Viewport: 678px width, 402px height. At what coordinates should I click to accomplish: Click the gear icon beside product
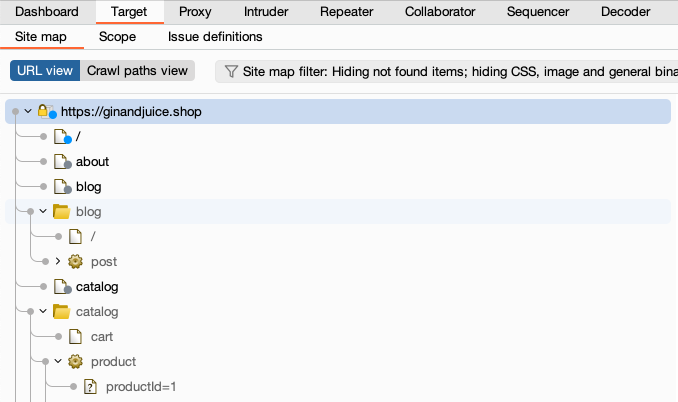[74, 361]
